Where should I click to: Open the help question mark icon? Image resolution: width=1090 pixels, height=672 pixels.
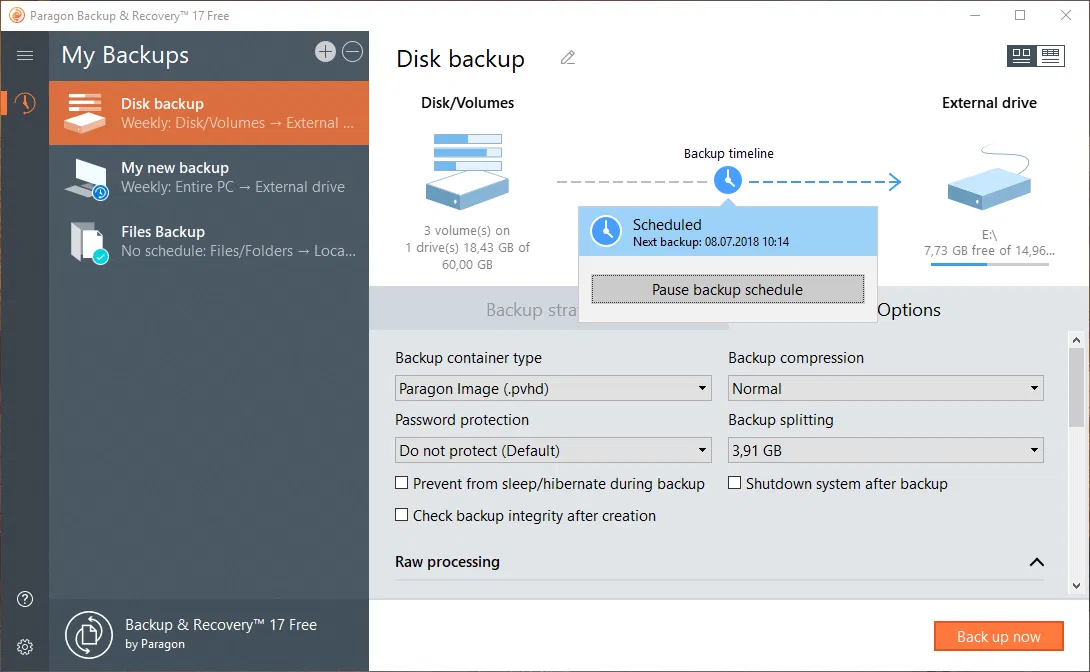click(x=25, y=599)
